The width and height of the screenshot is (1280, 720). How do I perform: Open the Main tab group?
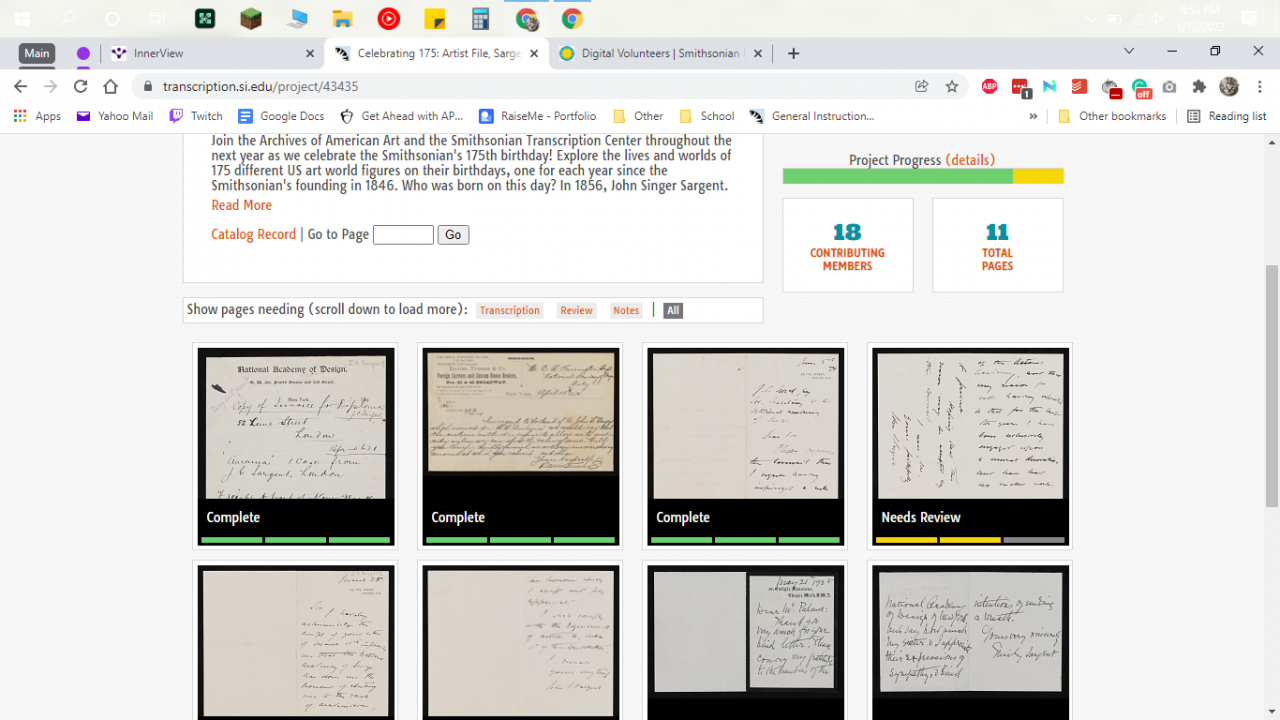tap(37, 53)
